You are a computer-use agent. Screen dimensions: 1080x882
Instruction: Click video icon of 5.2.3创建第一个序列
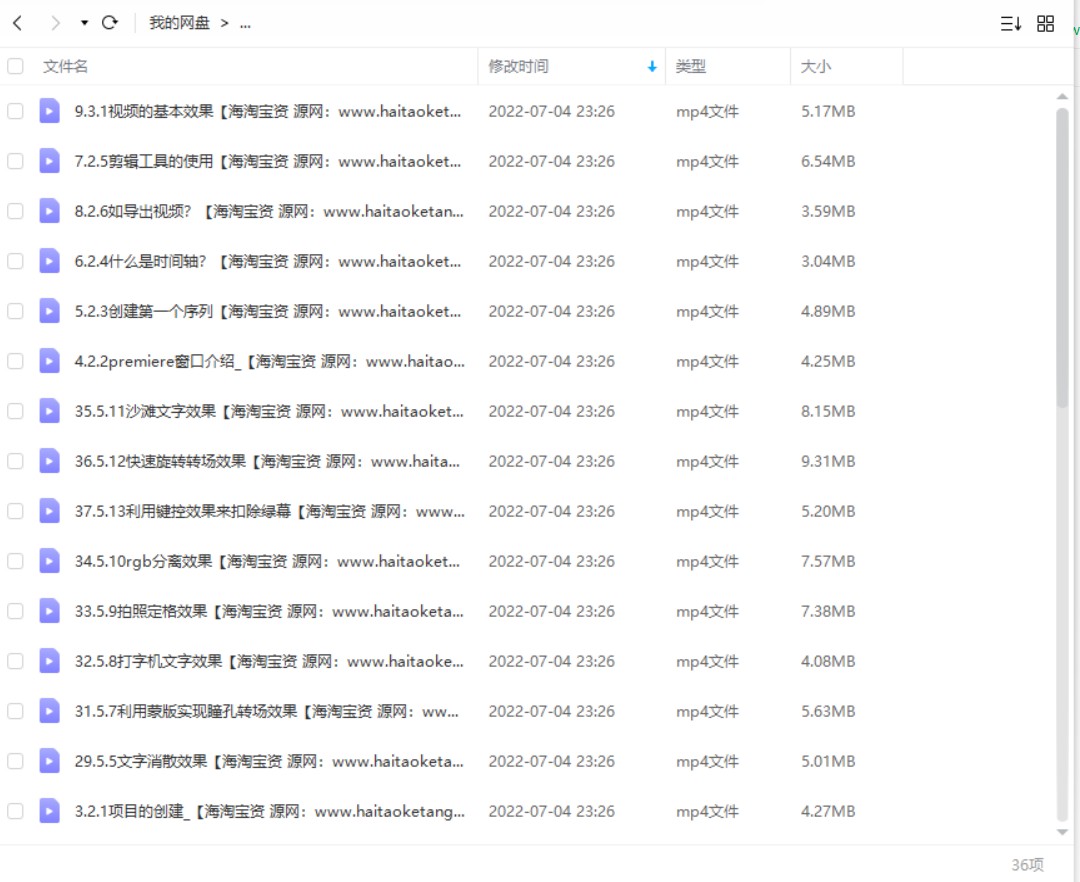click(50, 311)
